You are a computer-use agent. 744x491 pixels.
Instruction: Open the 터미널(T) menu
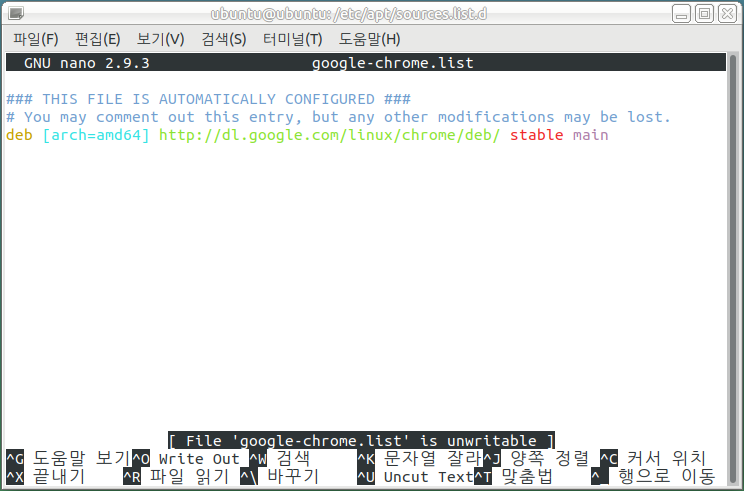click(x=292, y=39)
